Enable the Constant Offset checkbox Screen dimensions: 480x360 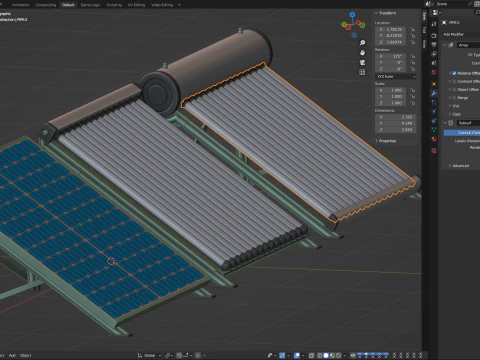454,81
